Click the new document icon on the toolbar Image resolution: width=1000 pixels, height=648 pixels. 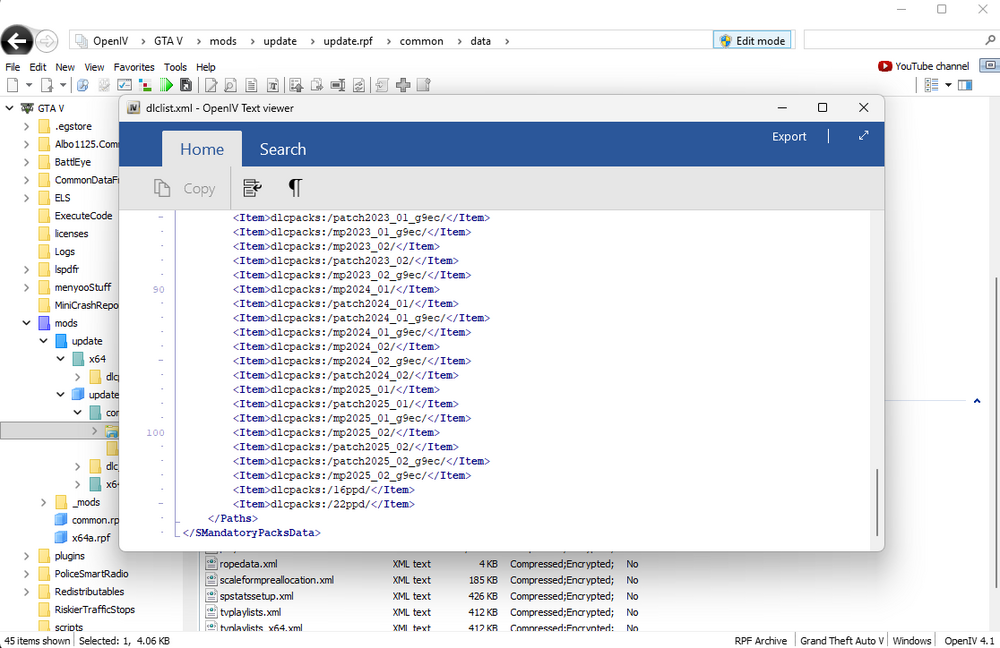click(x=12, y=85)
